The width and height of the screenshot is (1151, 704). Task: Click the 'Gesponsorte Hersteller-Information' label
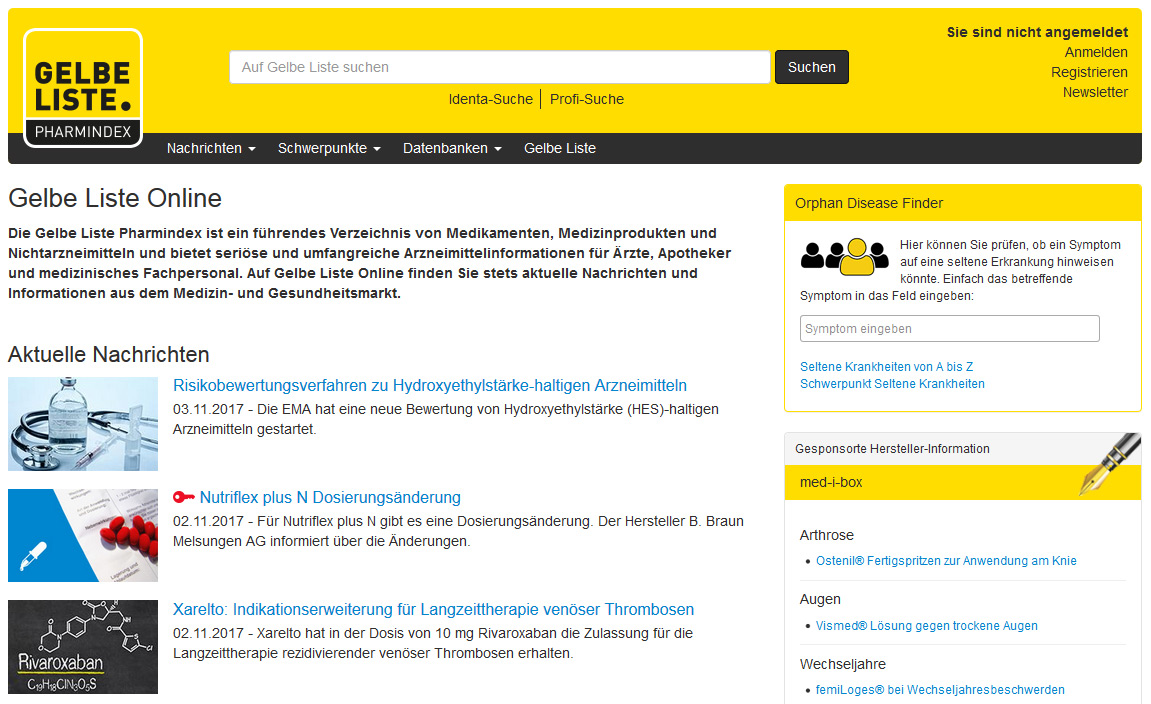893,449
